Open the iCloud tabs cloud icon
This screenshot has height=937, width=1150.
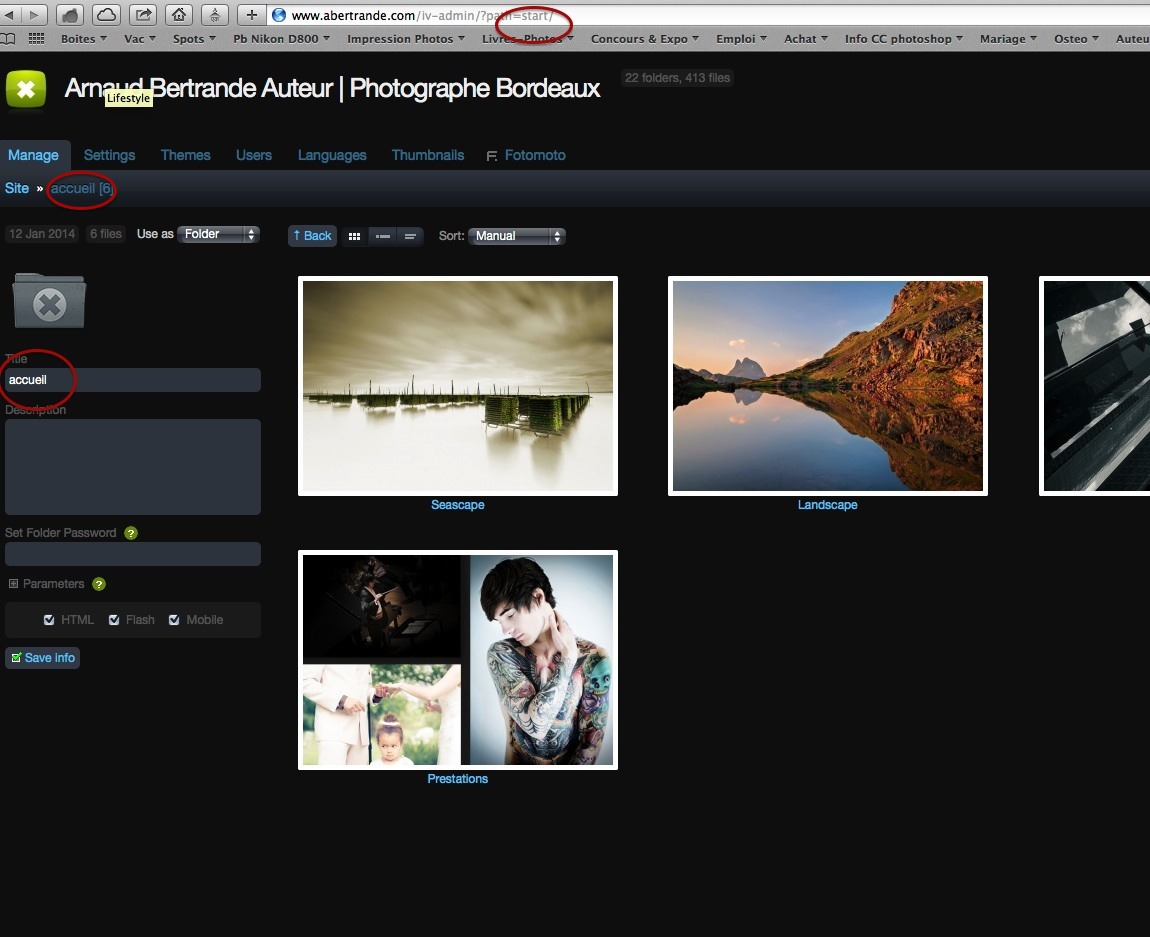coord(107,15)
